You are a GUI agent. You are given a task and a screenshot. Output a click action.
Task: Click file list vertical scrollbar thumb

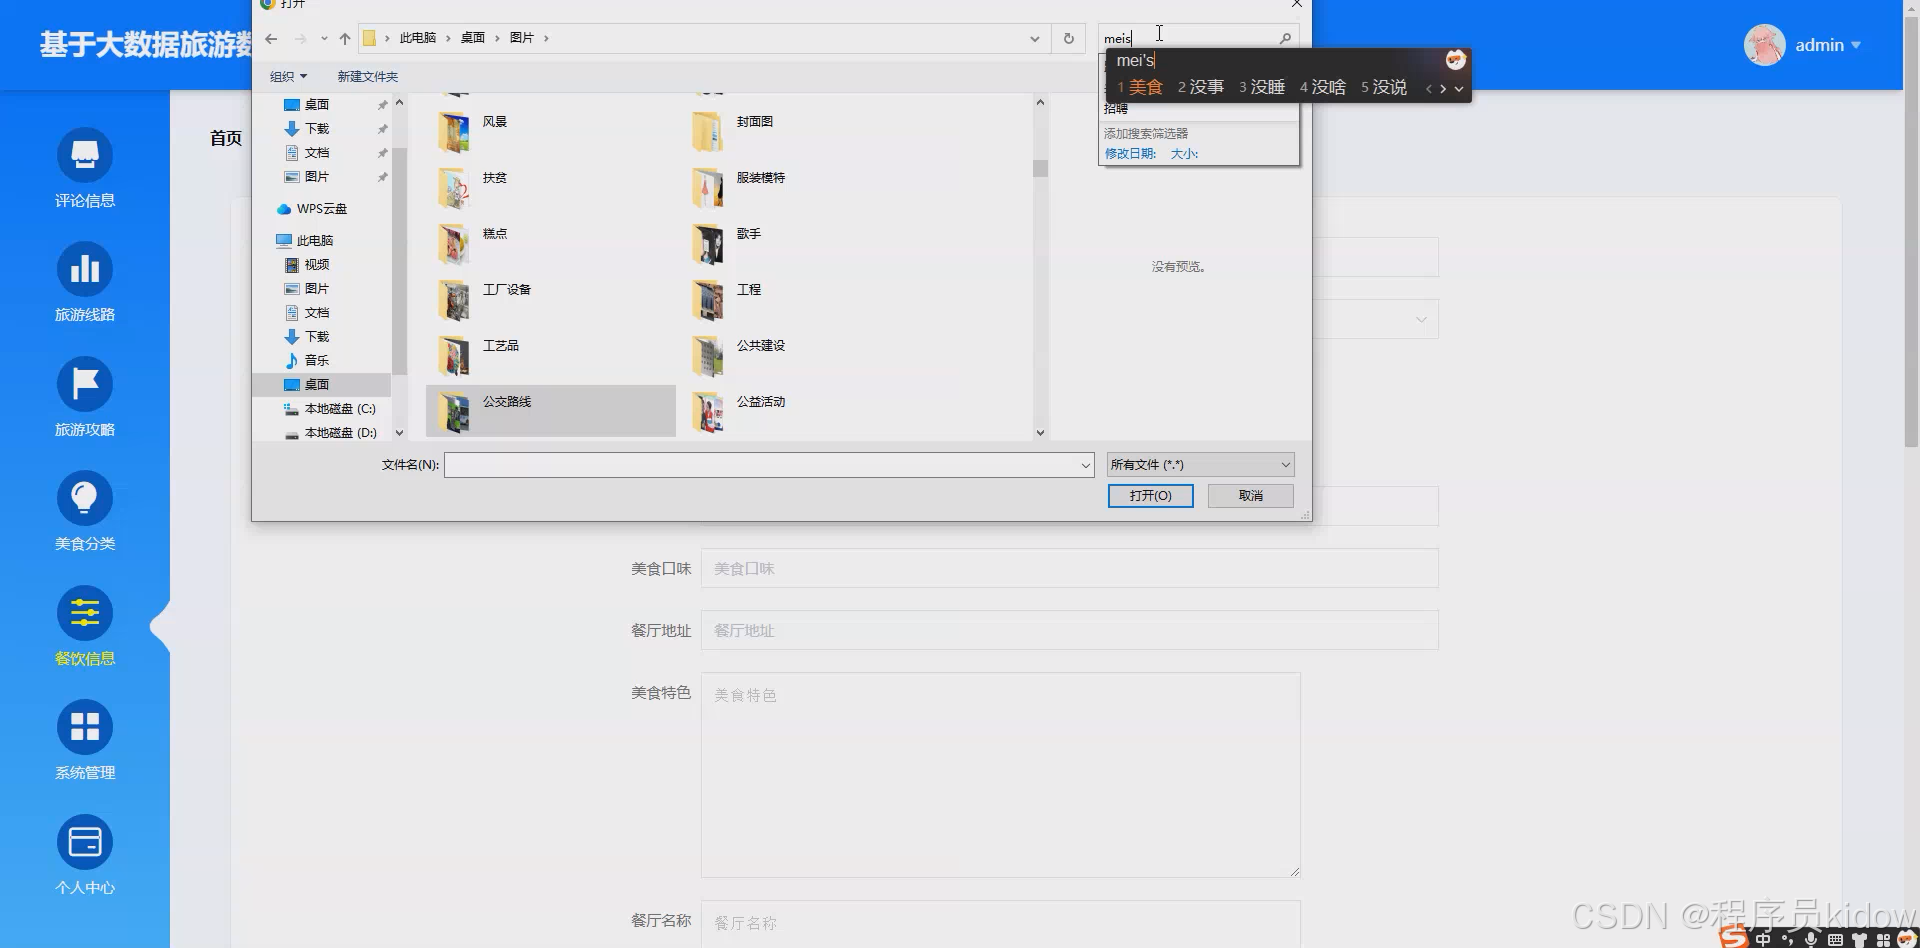pyautogui.click(x=1040, y=168)
